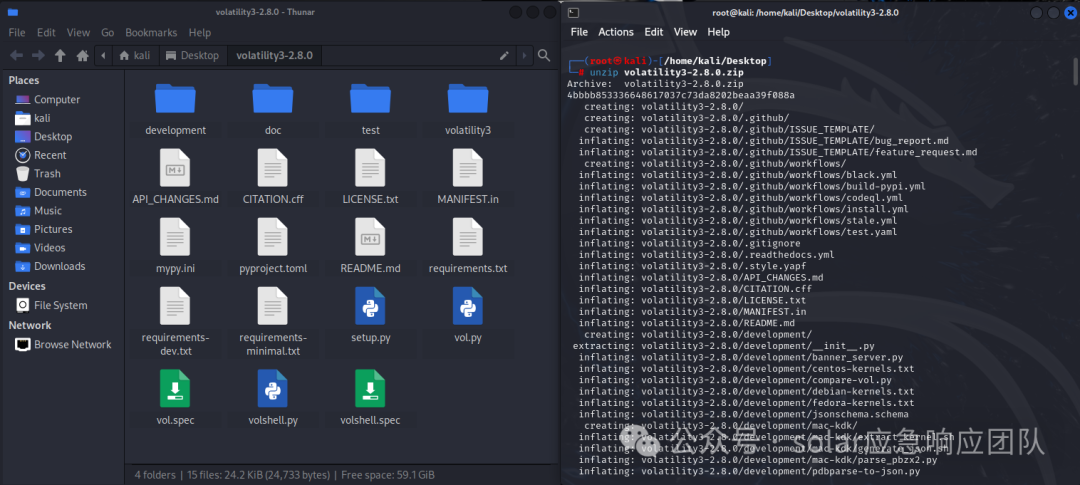This screenshot has width=1080, height=485.
Task: Select MANIFEST.in file
Action: pyautogui.click(x=468, y=178)
